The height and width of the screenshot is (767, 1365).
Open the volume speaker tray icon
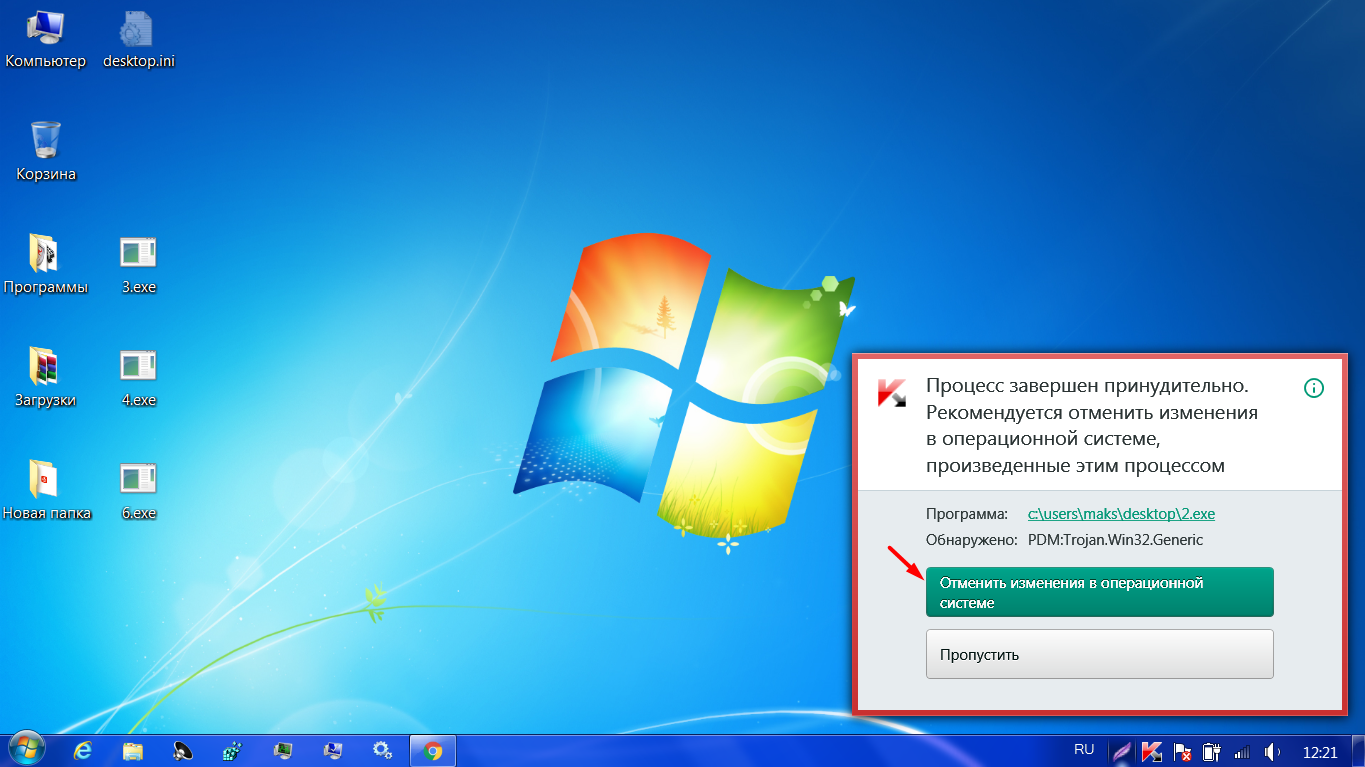(1273, 751)
